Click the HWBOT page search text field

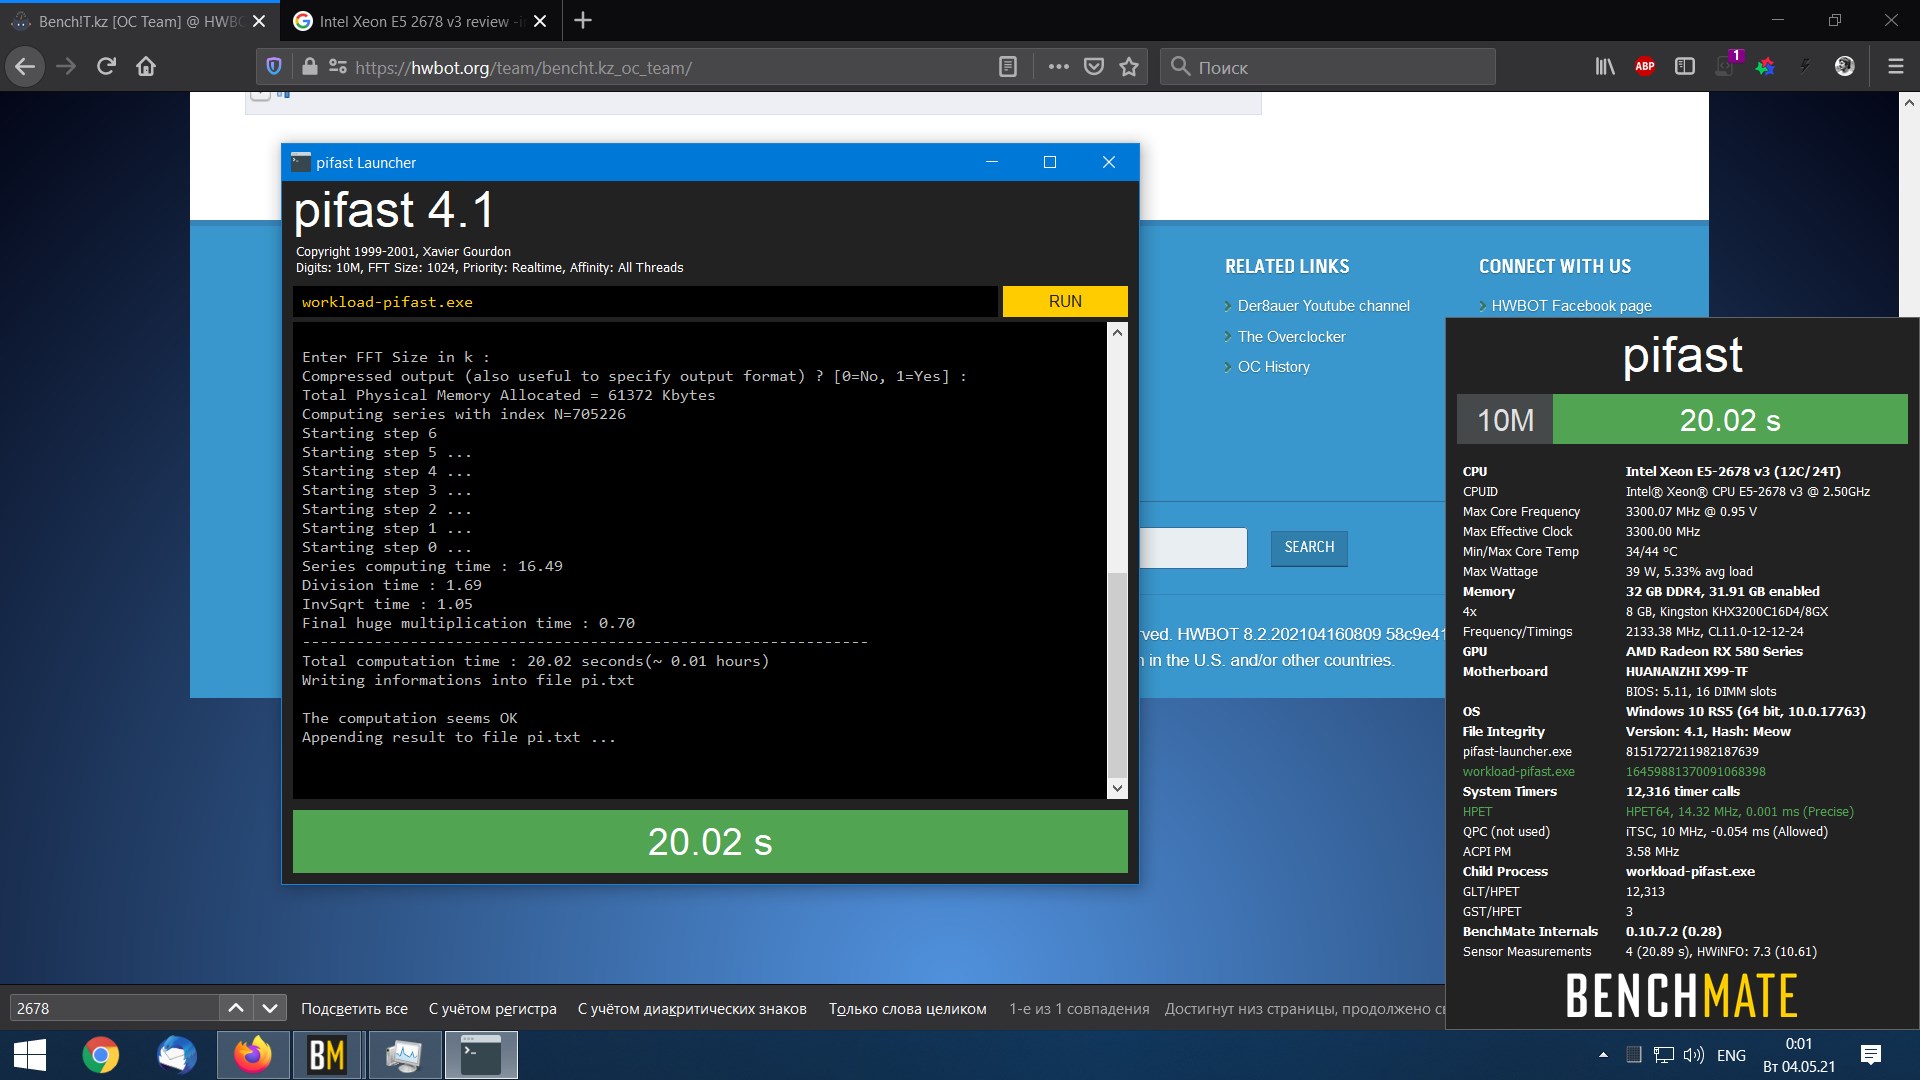(1193, 548)
